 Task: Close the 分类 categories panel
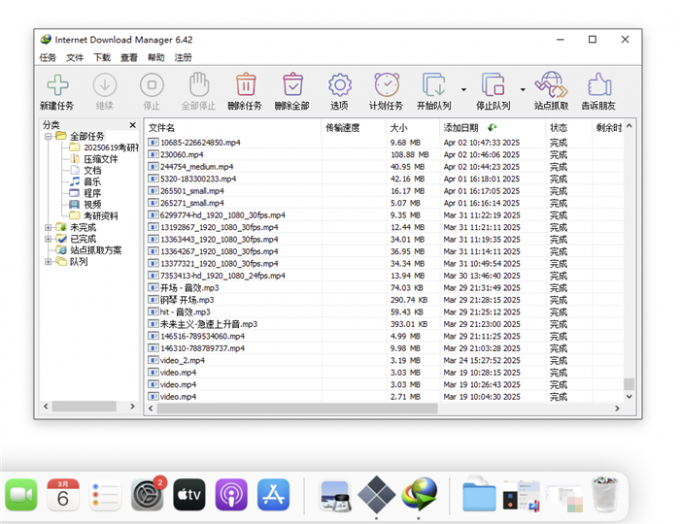click(x=133, y=125)
